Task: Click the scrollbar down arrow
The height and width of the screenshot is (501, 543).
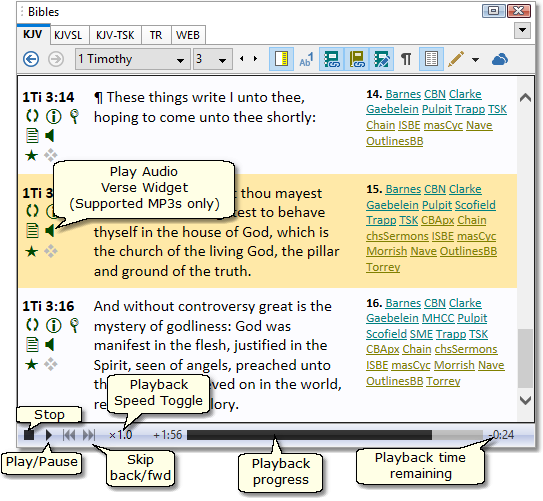Action: [x=525, y=401]
